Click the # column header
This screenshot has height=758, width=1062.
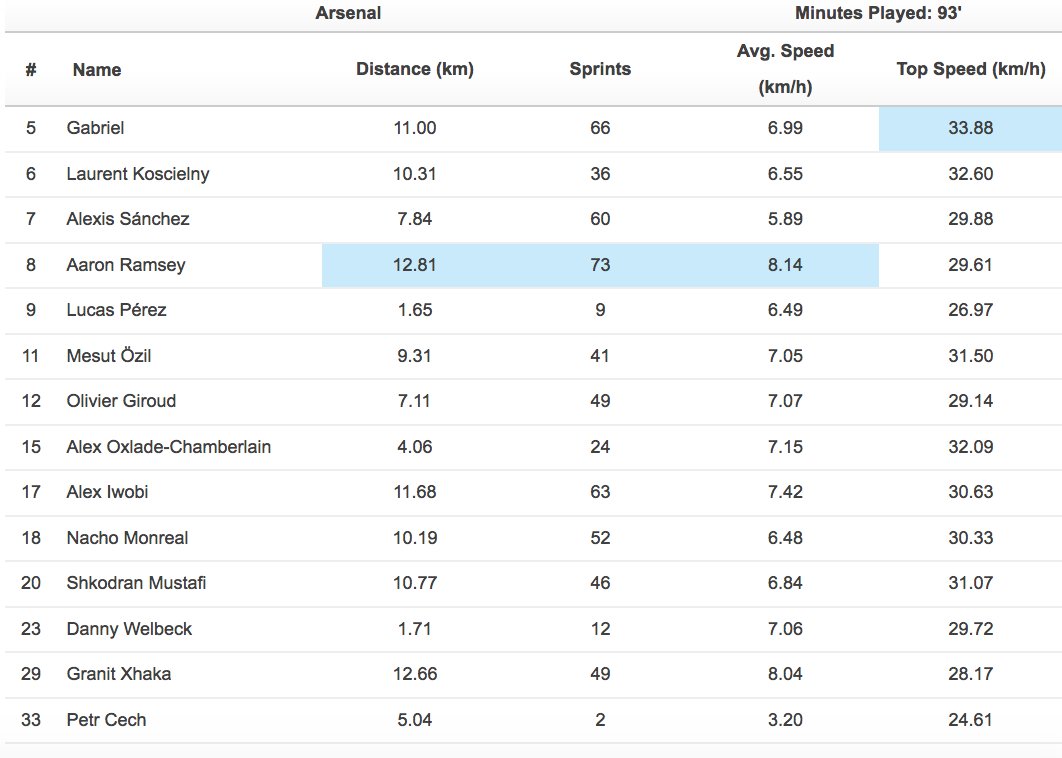click(30, 69)
